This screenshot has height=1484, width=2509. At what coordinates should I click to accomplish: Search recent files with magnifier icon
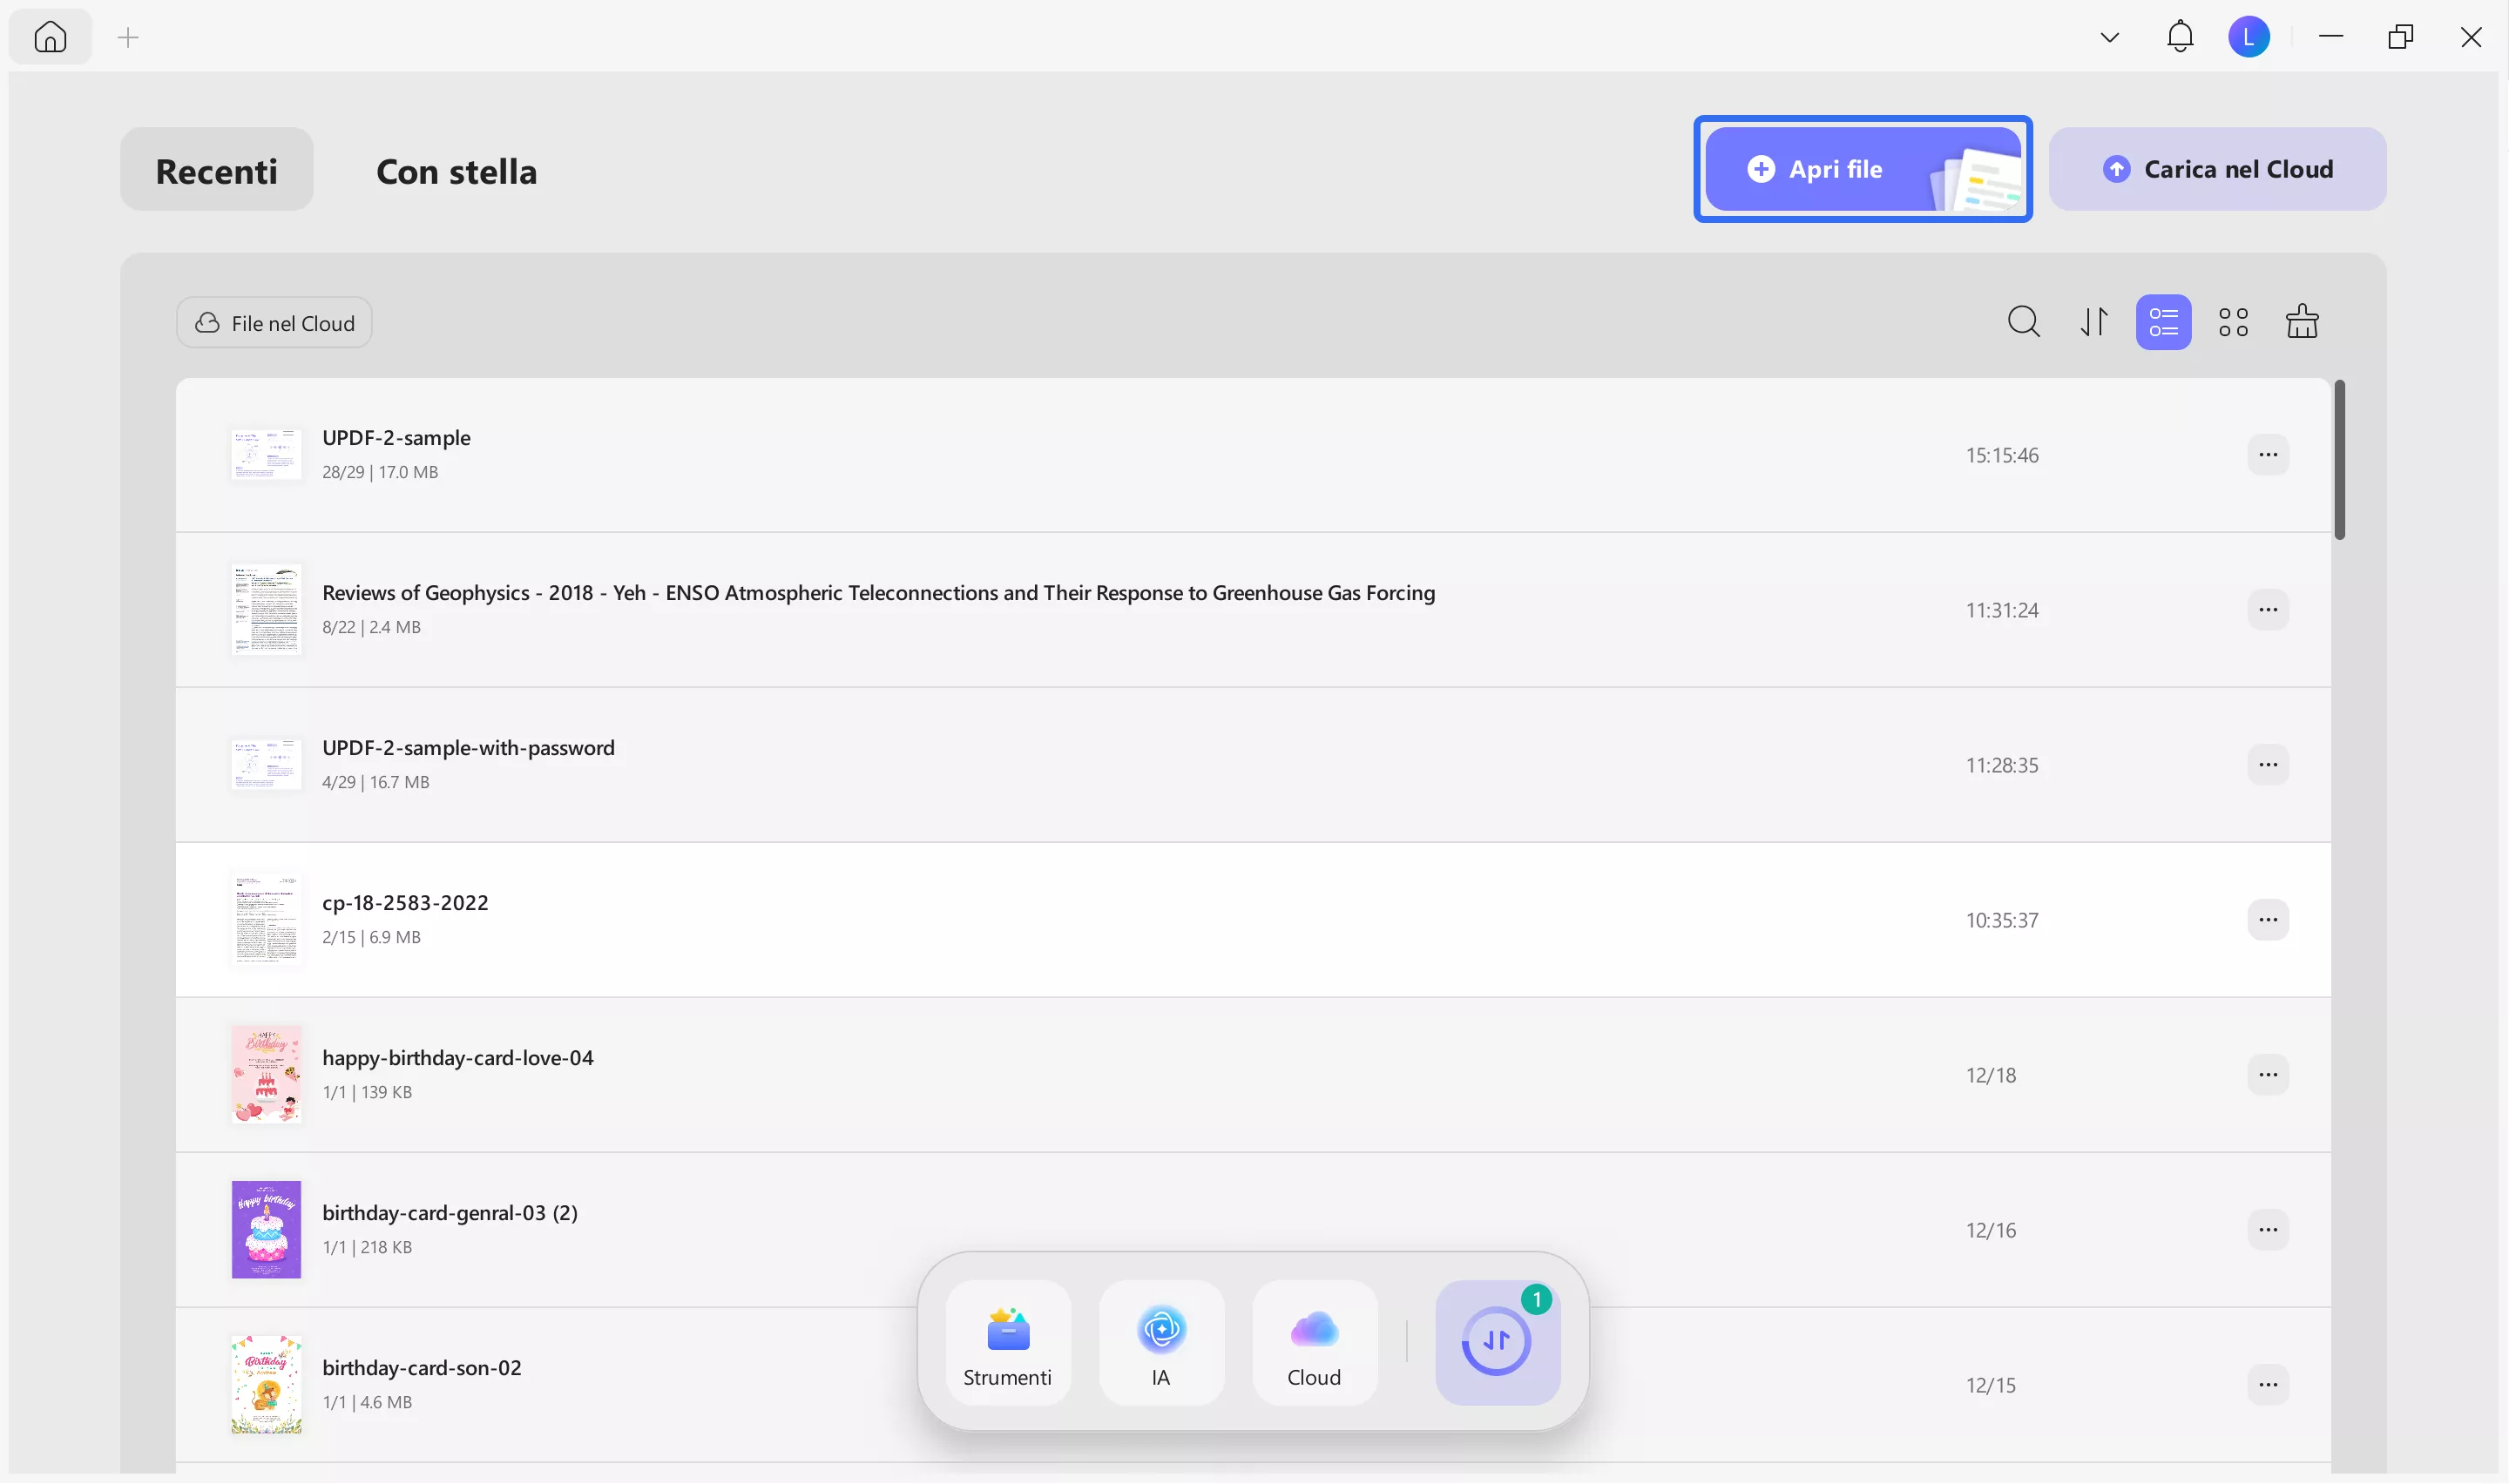tap(2023, 322)
